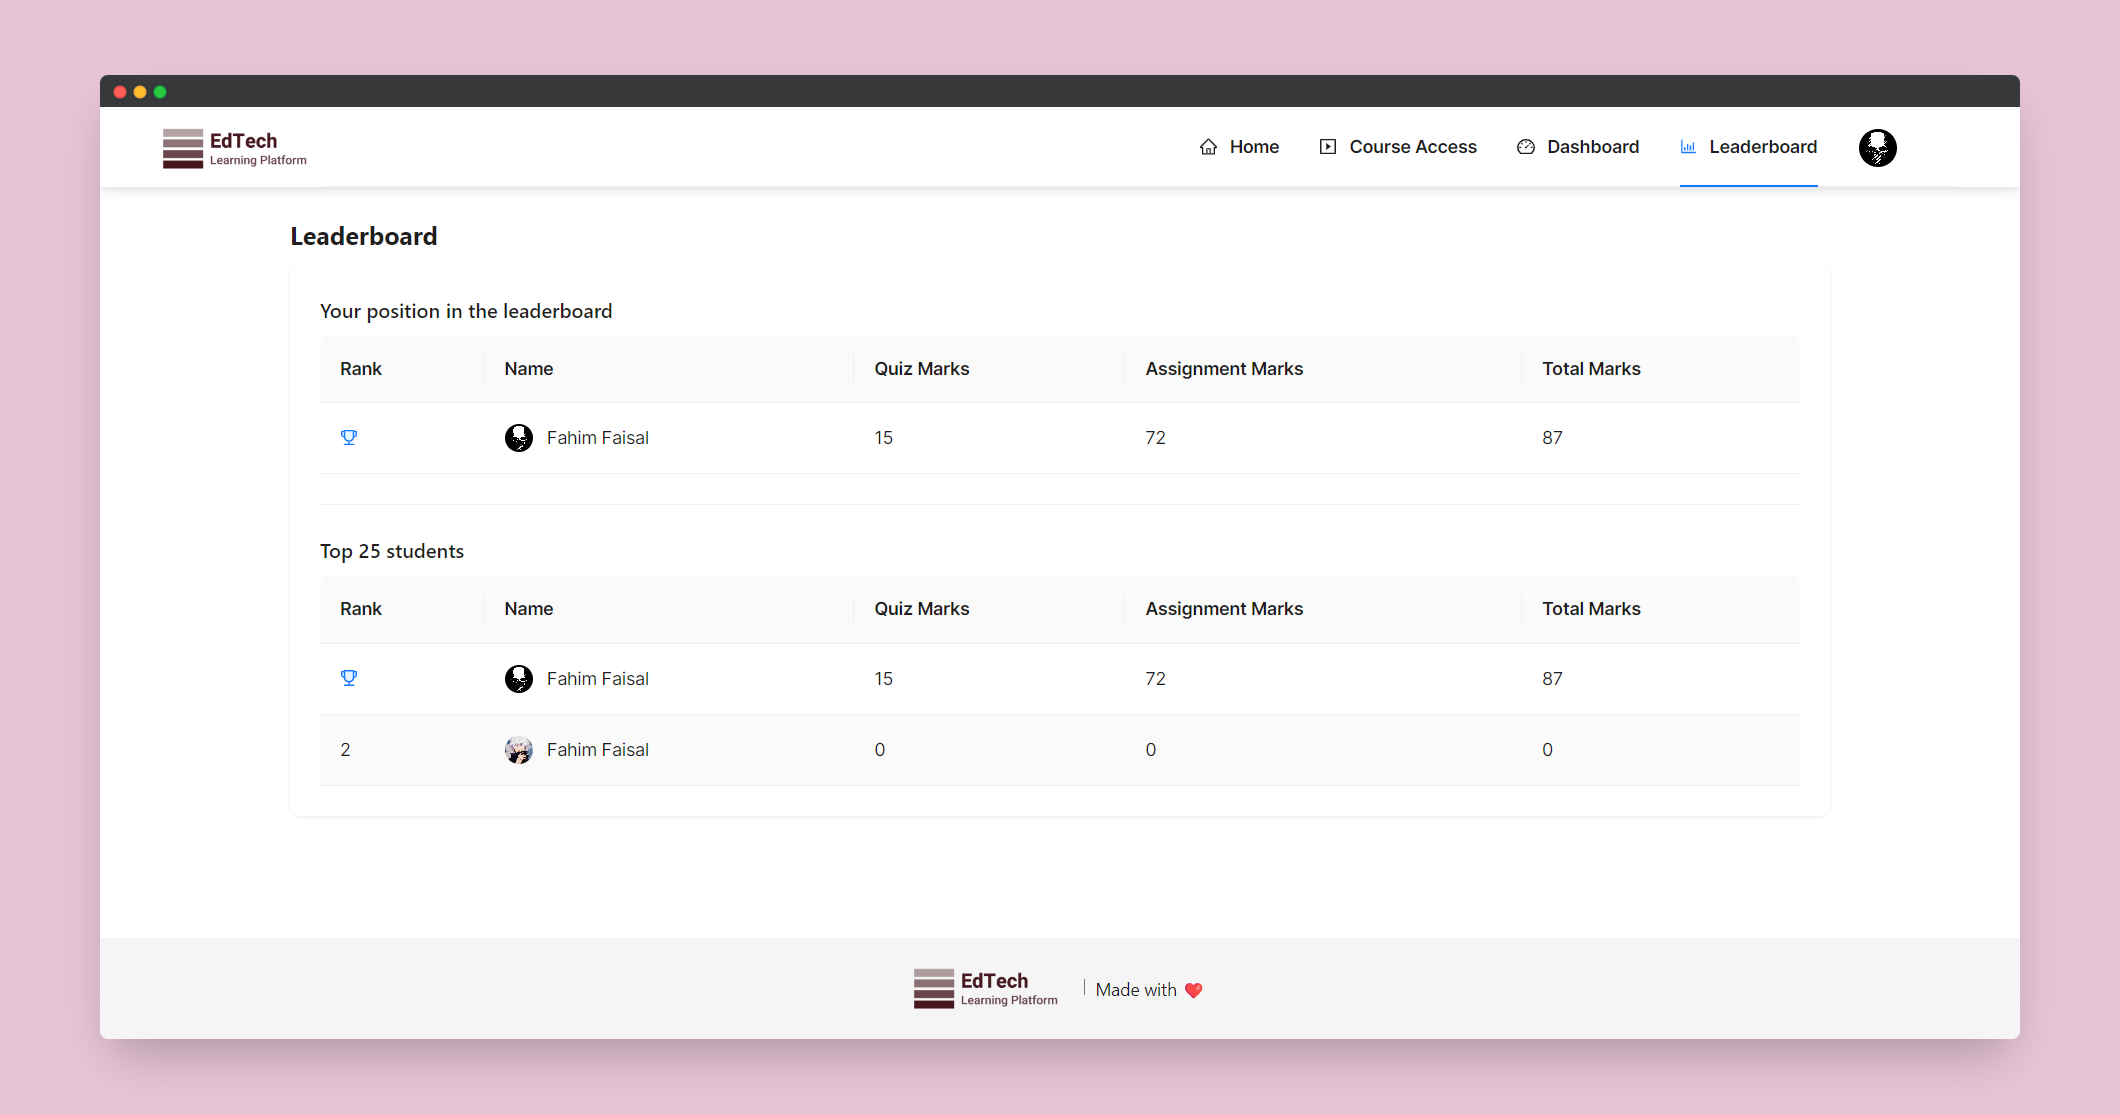This screenshot has height=1114, width=2120.
Task: Click trophy icon in Top 25 table
Action: 349,678
